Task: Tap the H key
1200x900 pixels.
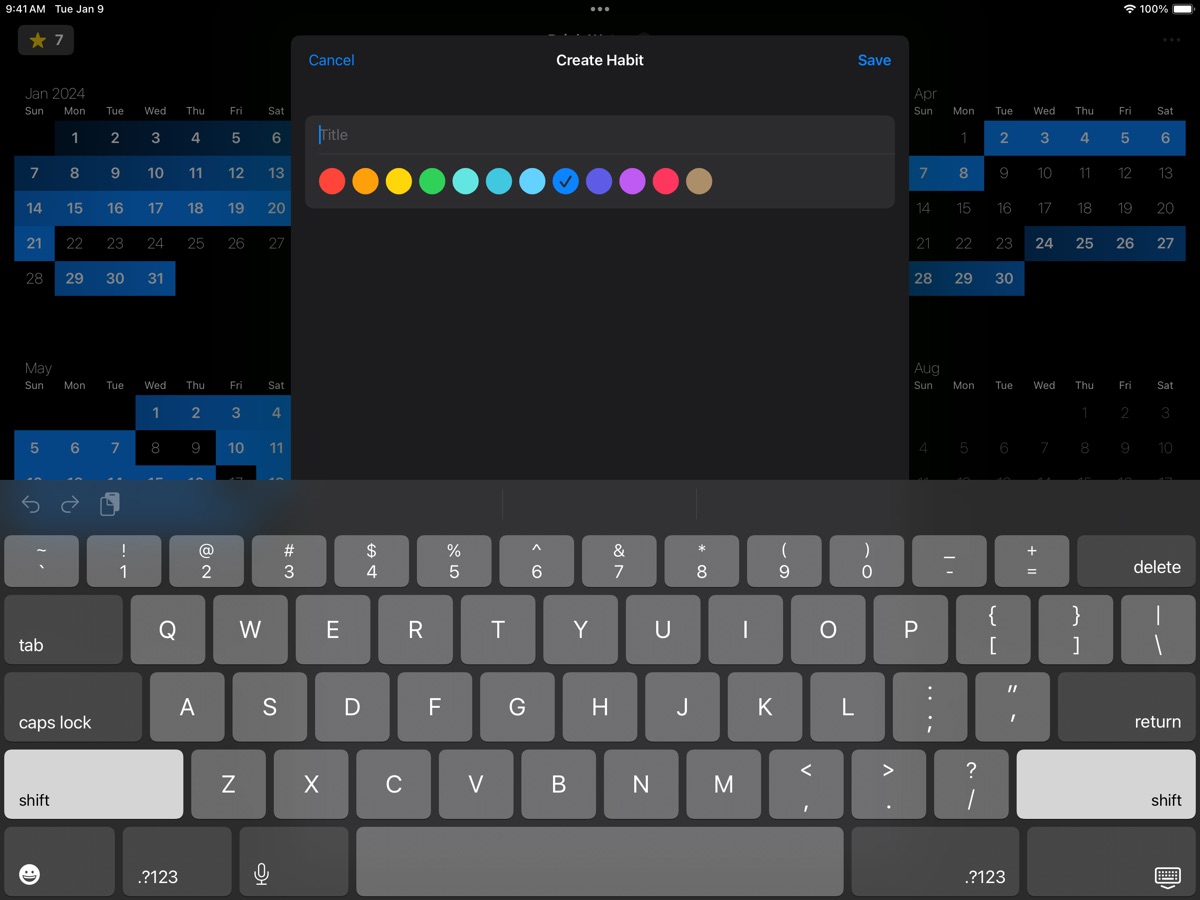Action: tap(600, 706)
